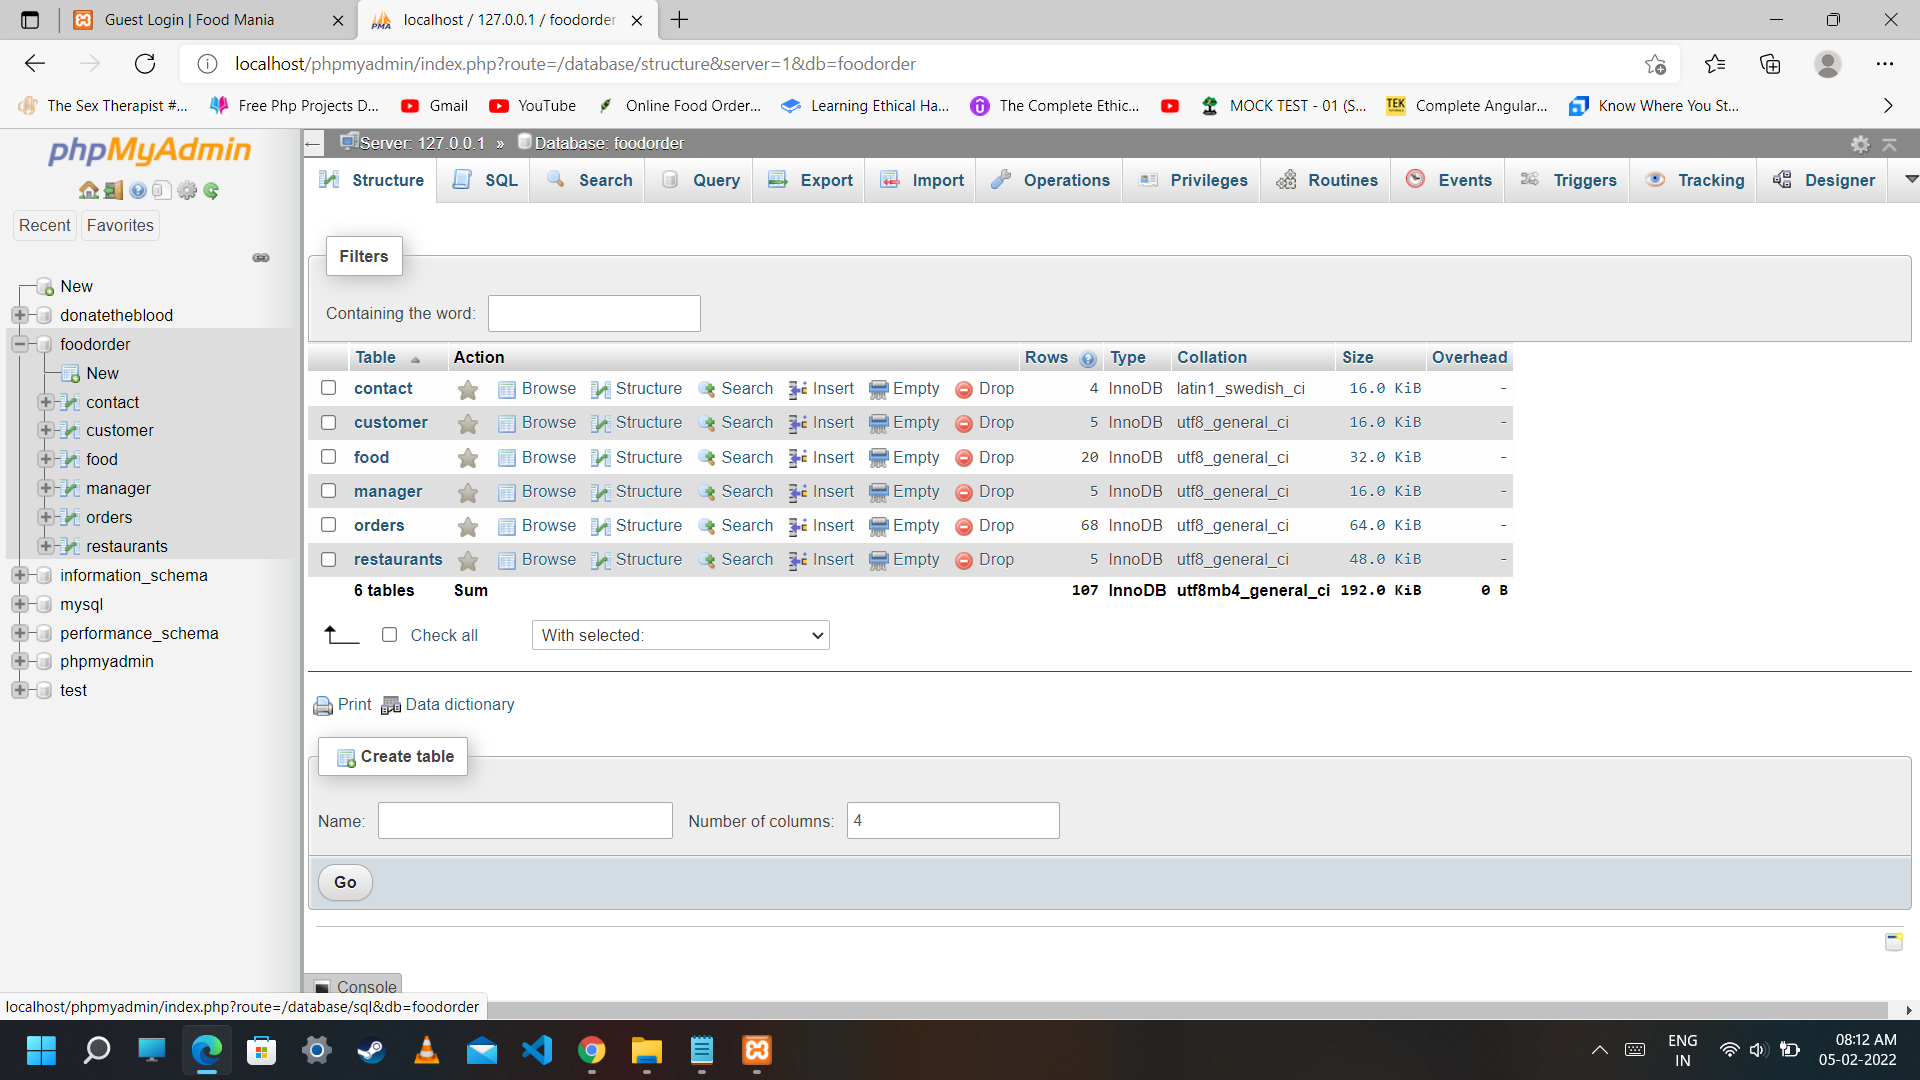Open the Data dictionary link

pos(459,704)
